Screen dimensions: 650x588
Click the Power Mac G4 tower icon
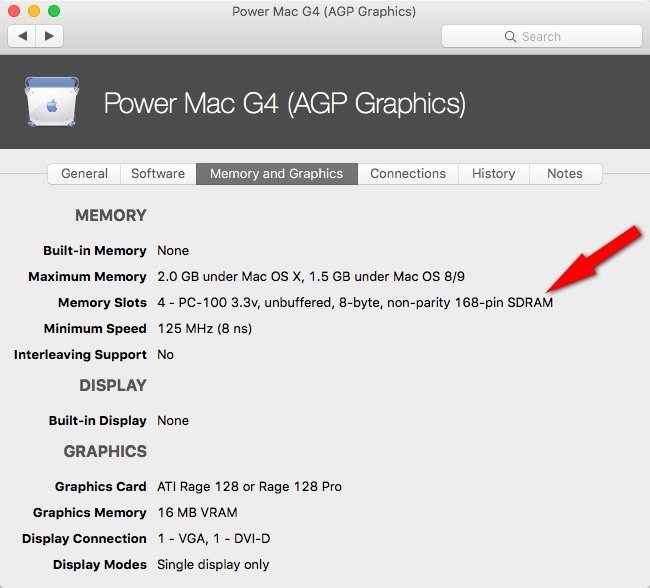(x=52, y=102)
